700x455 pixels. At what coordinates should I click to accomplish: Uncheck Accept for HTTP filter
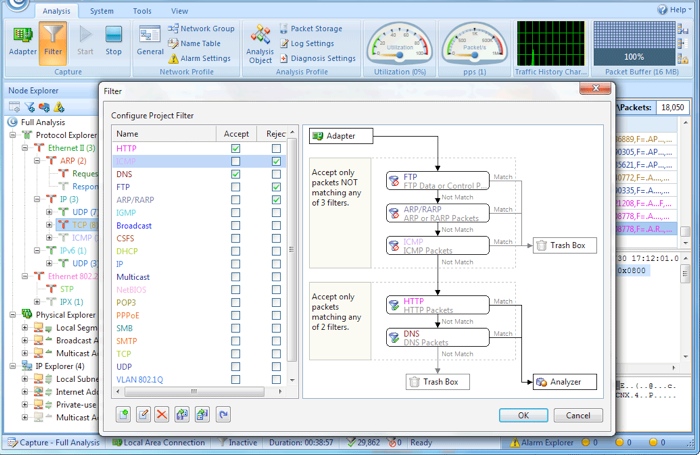tap(235, 148)
